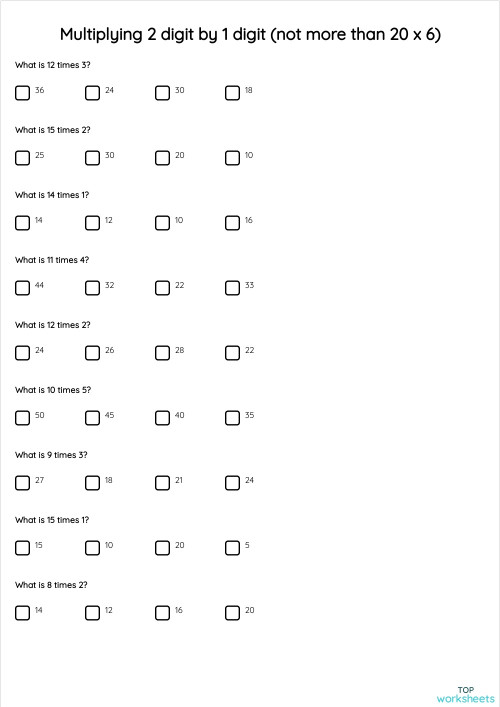Check the 45 box for 10 times 5
Viewport: 500px width, 707px height.
coord(92,418)
